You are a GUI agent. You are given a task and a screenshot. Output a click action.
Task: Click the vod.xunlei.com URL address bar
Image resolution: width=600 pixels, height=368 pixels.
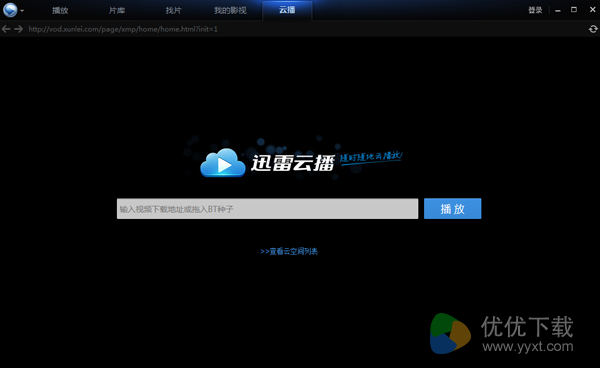[x=123, y=29]
